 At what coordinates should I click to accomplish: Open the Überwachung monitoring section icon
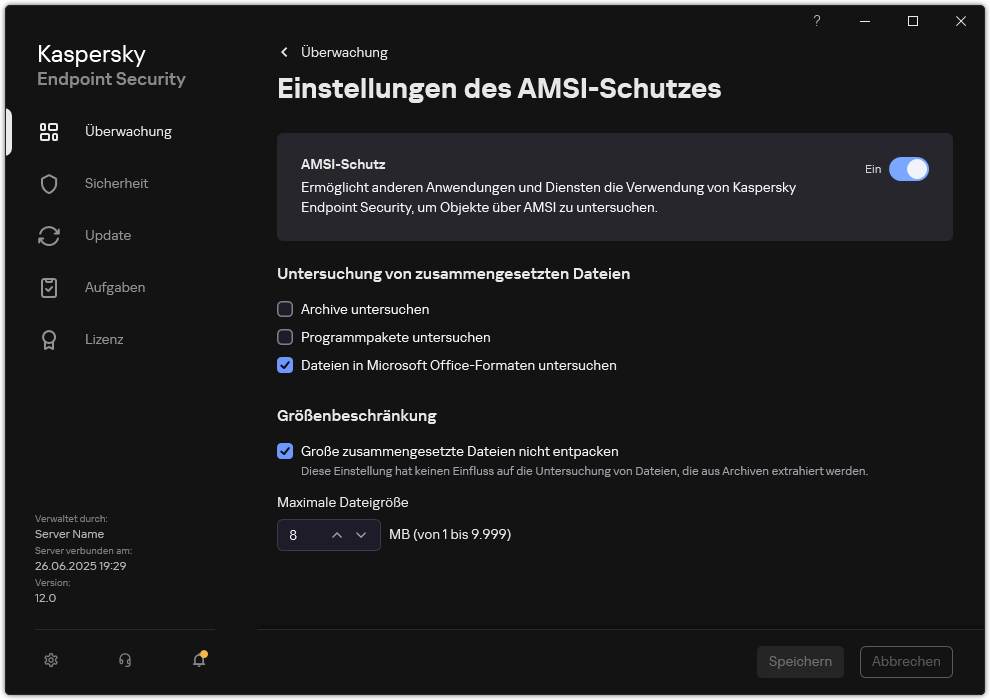[49, 131]
